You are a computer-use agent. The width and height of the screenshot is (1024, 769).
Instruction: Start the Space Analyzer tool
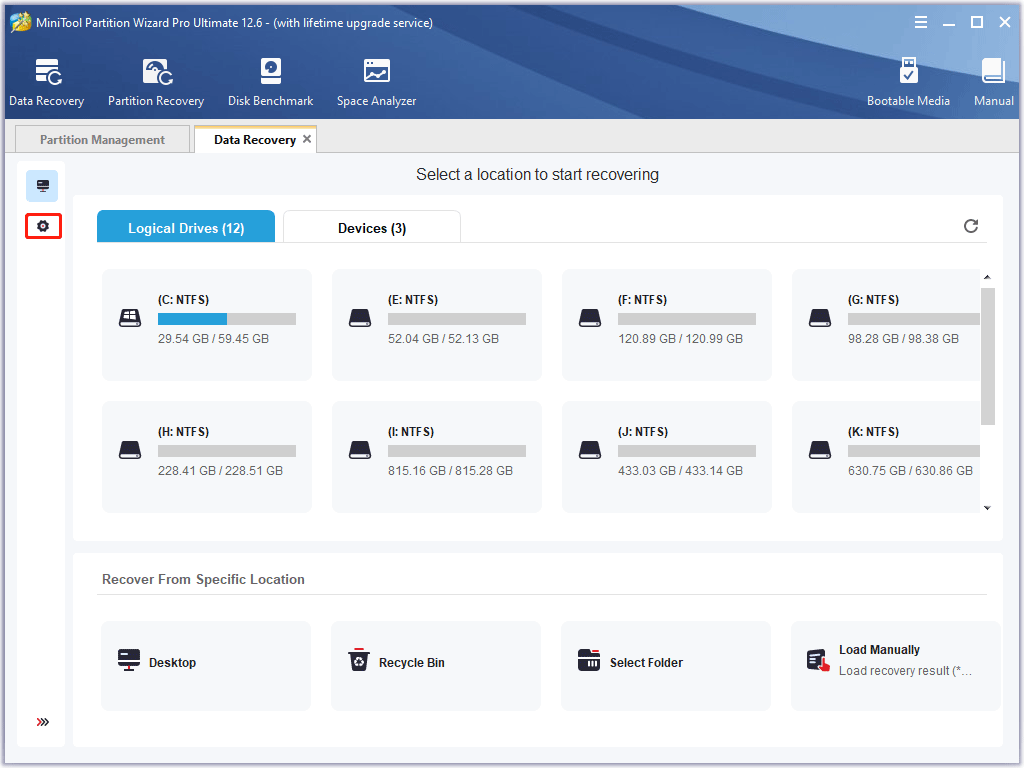376,82
